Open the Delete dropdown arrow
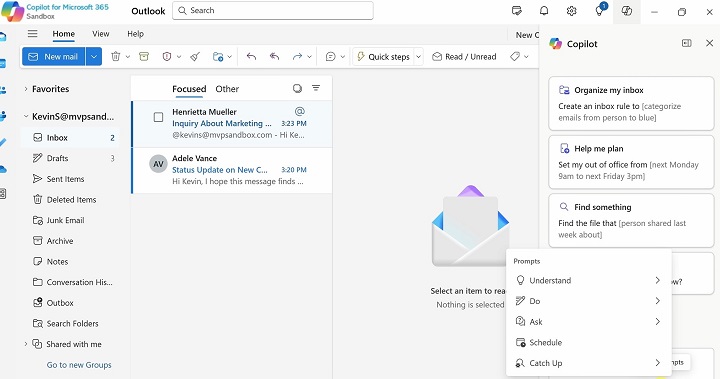 pyautogui.click(x=128, y=57)
